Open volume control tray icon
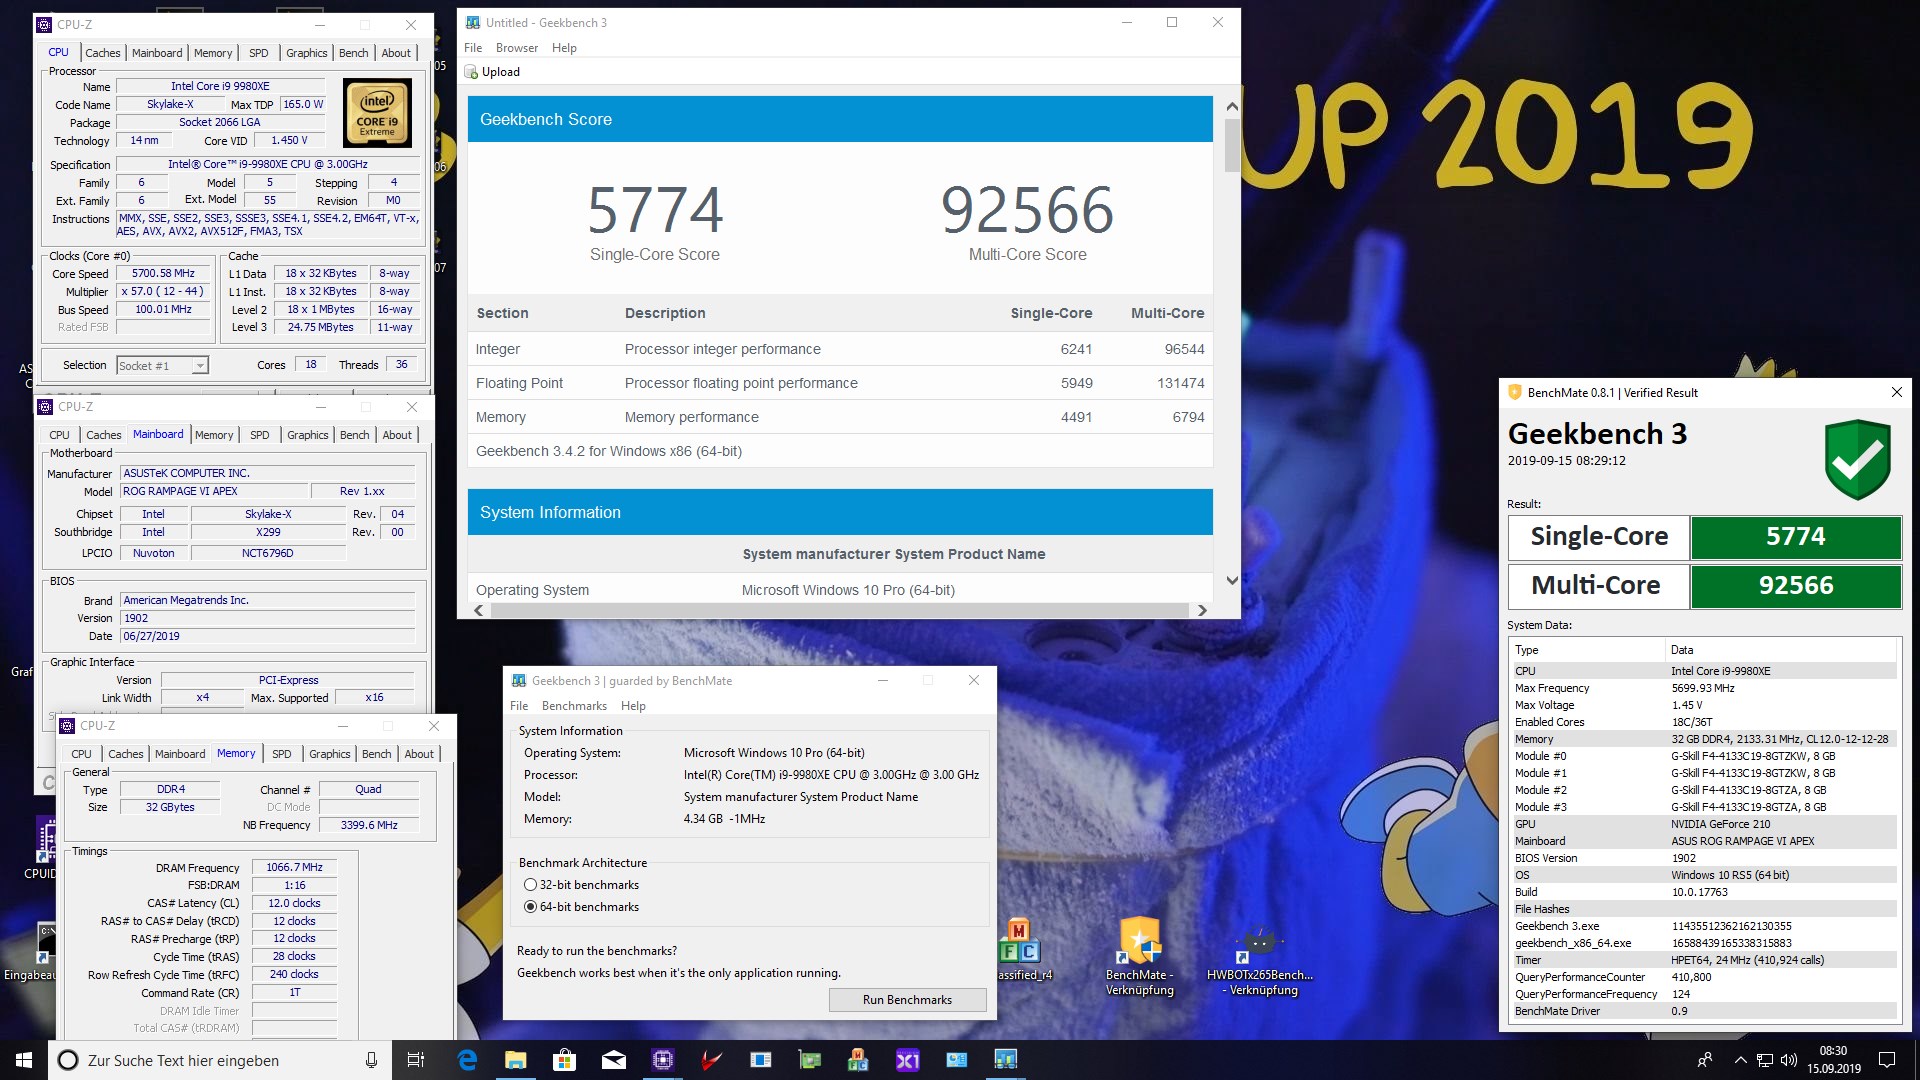This screenshot has width=1920, height=1080. (x=1789, y=1060)
